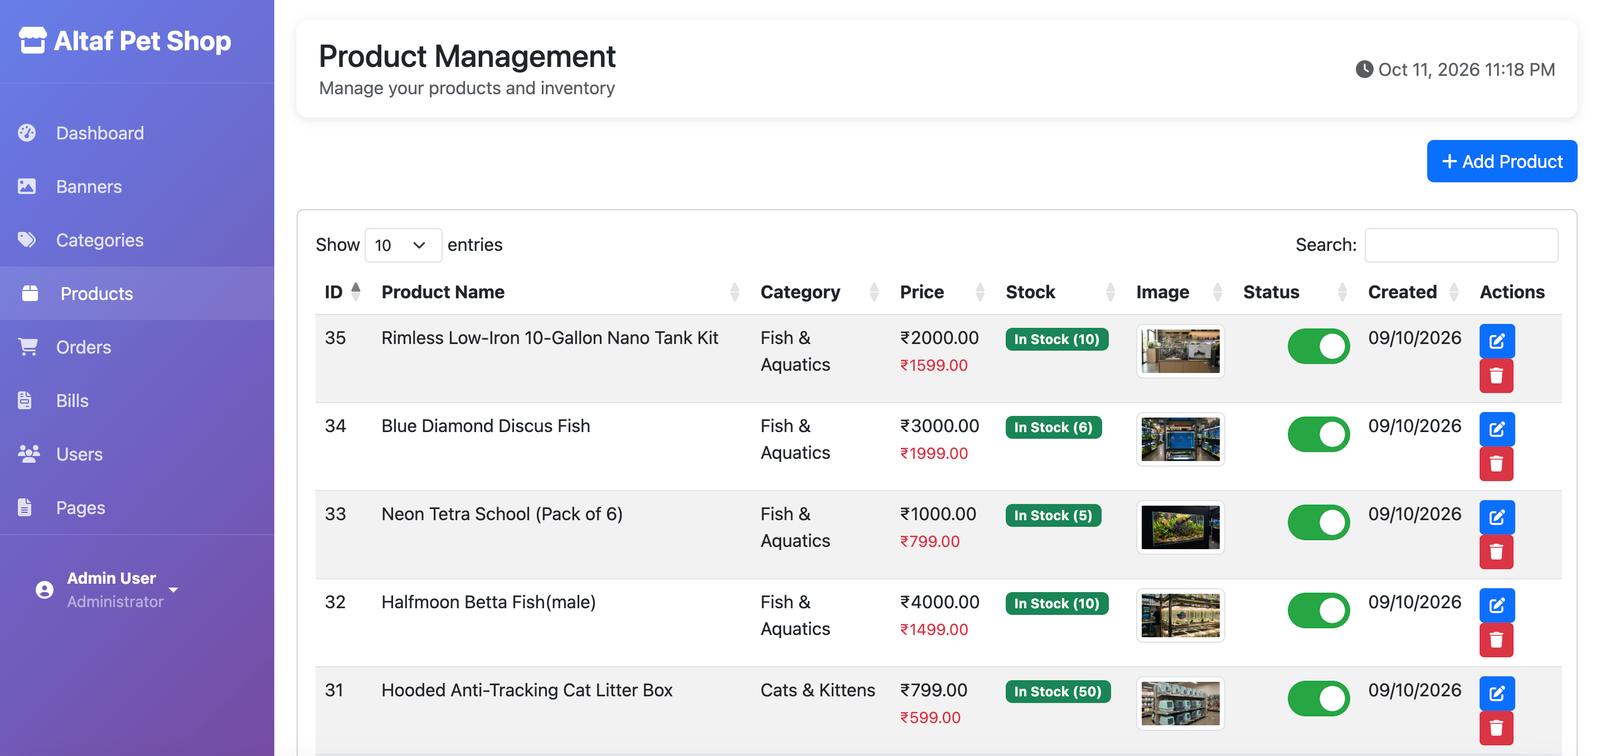Sort the table by Stock
The image size is (1600, 756).
coord(1060,292)
